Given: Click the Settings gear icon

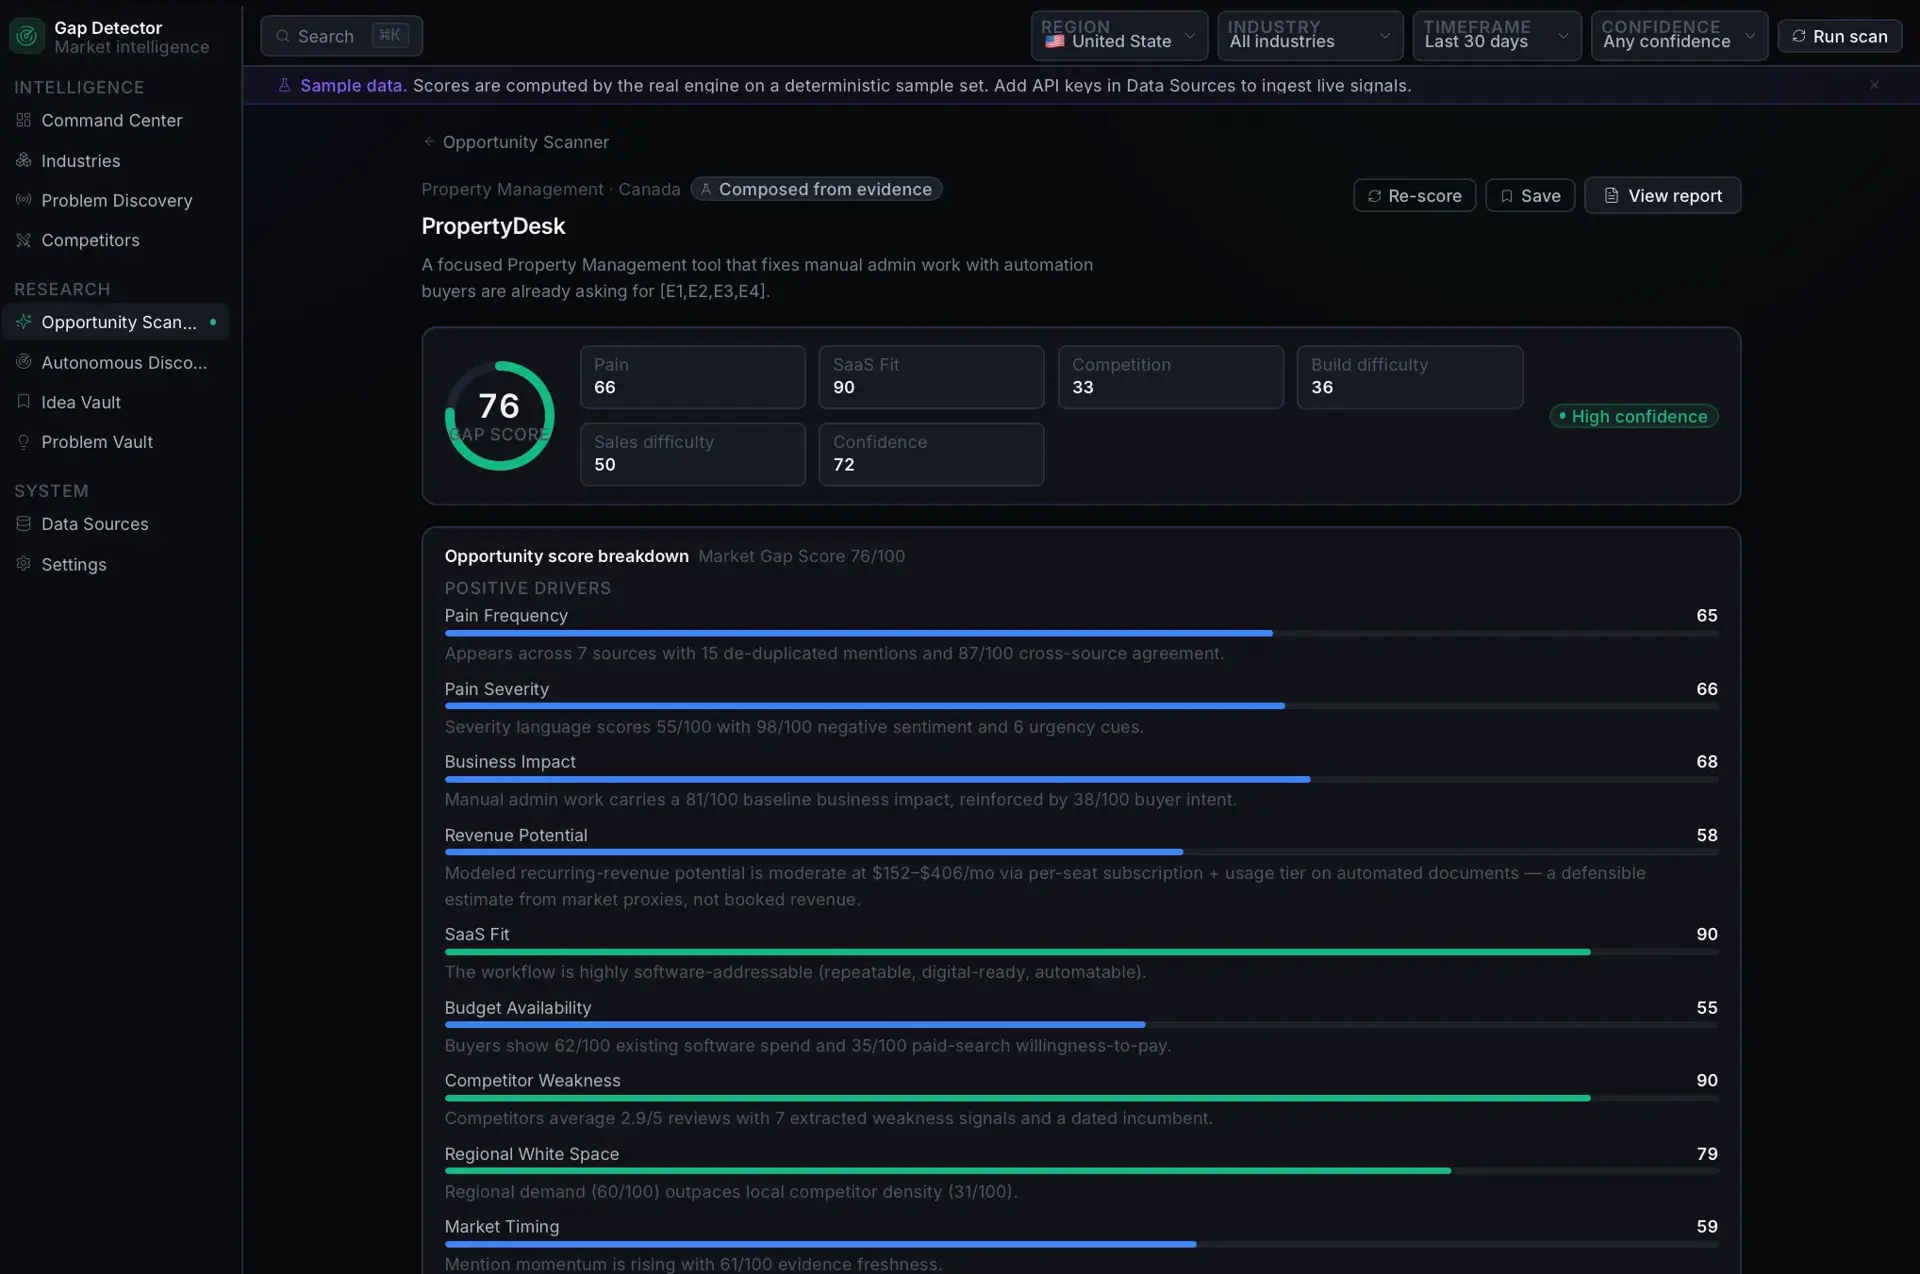Looking at the screenshot, I should pos(24,564).
